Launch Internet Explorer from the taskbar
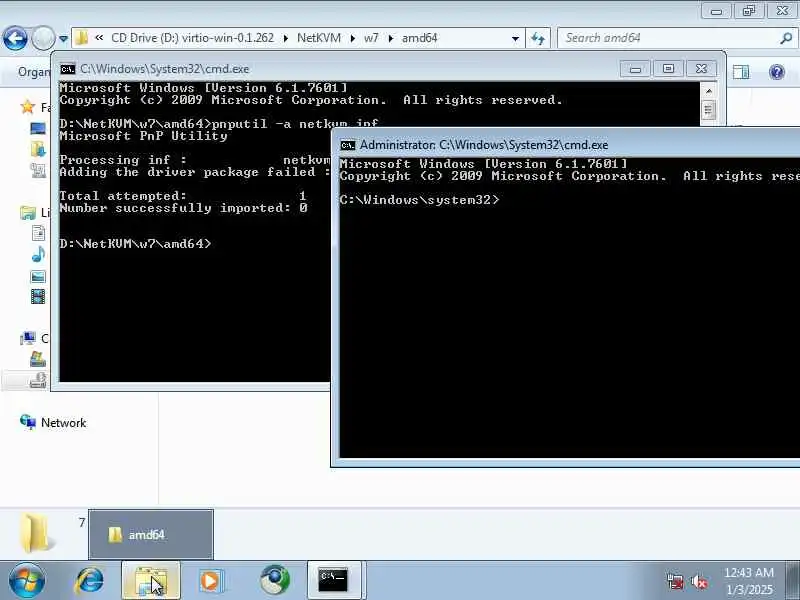The height and width of the screenshot is (600, 800). [x=89, y=581]
